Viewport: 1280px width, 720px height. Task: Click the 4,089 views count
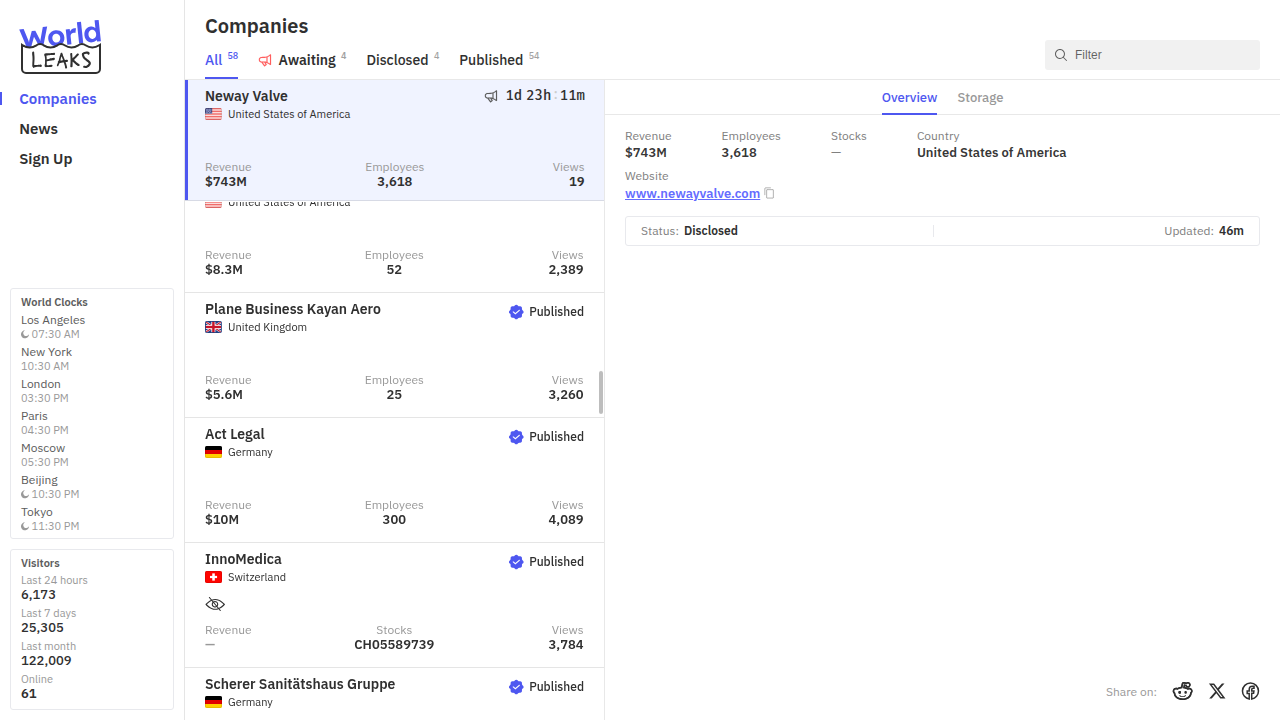pos(566,520)
